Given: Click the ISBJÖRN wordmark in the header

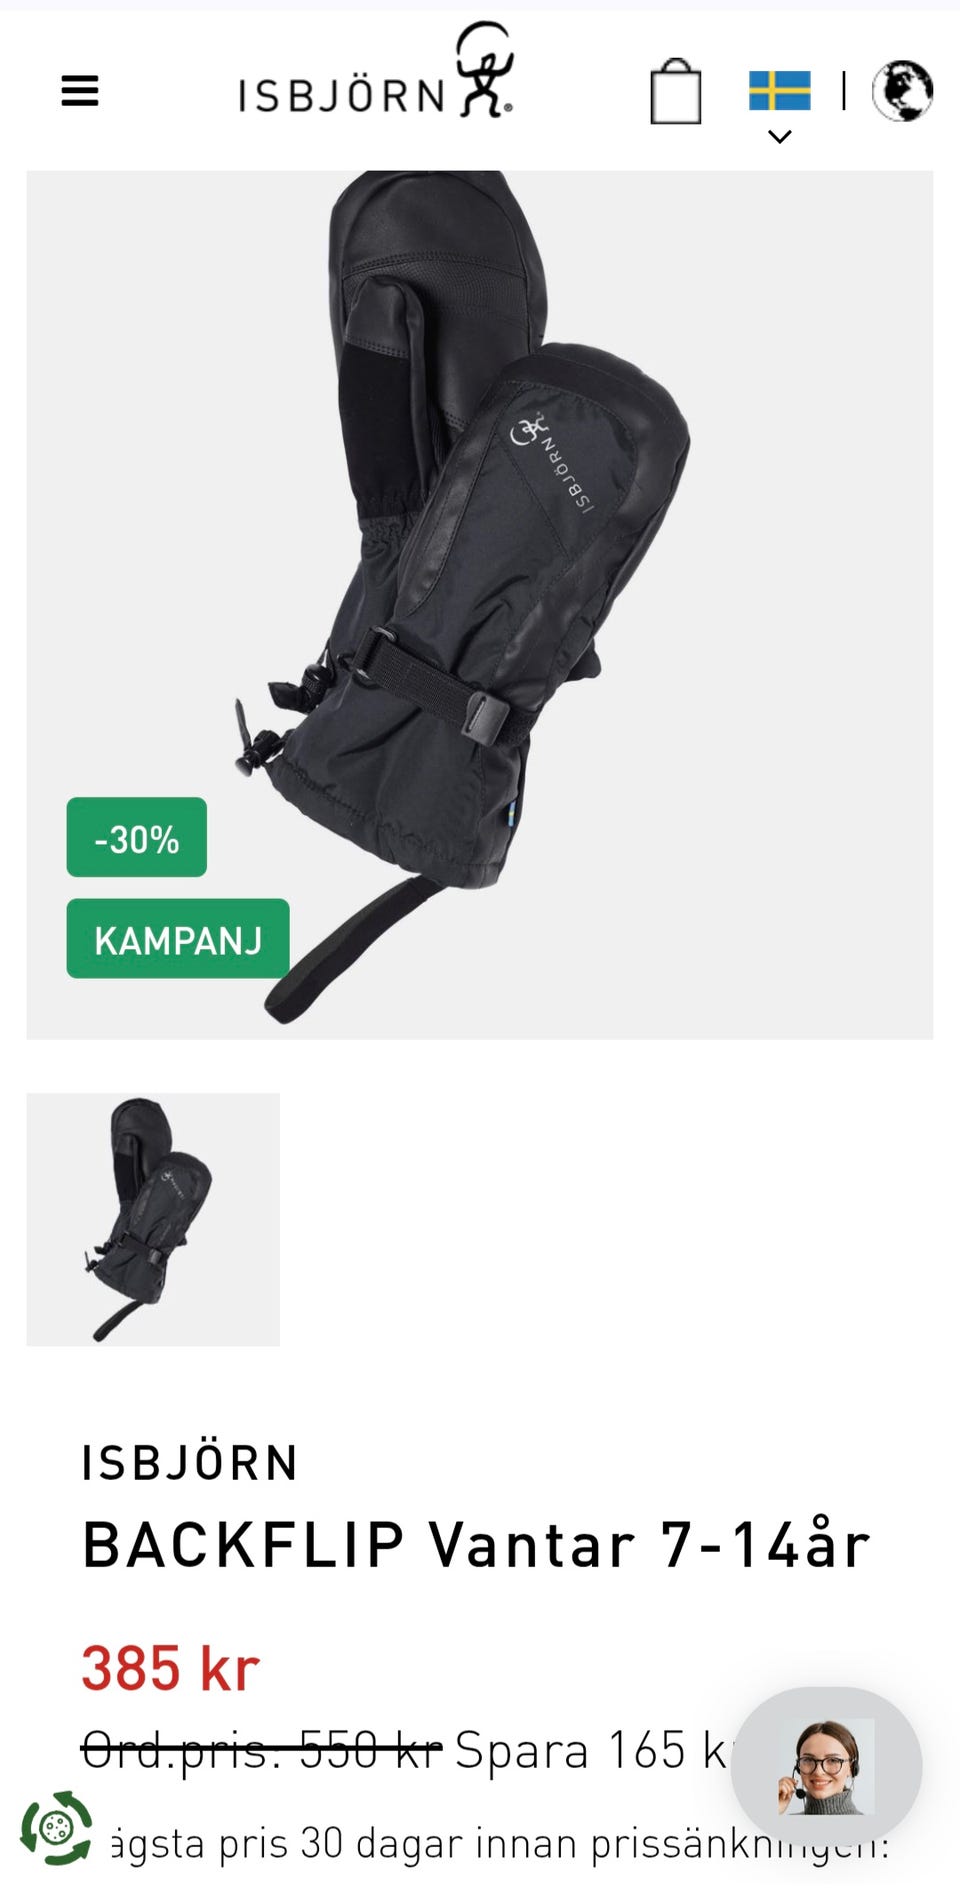Looking at the screenshot, I should (x=341, y=96).
